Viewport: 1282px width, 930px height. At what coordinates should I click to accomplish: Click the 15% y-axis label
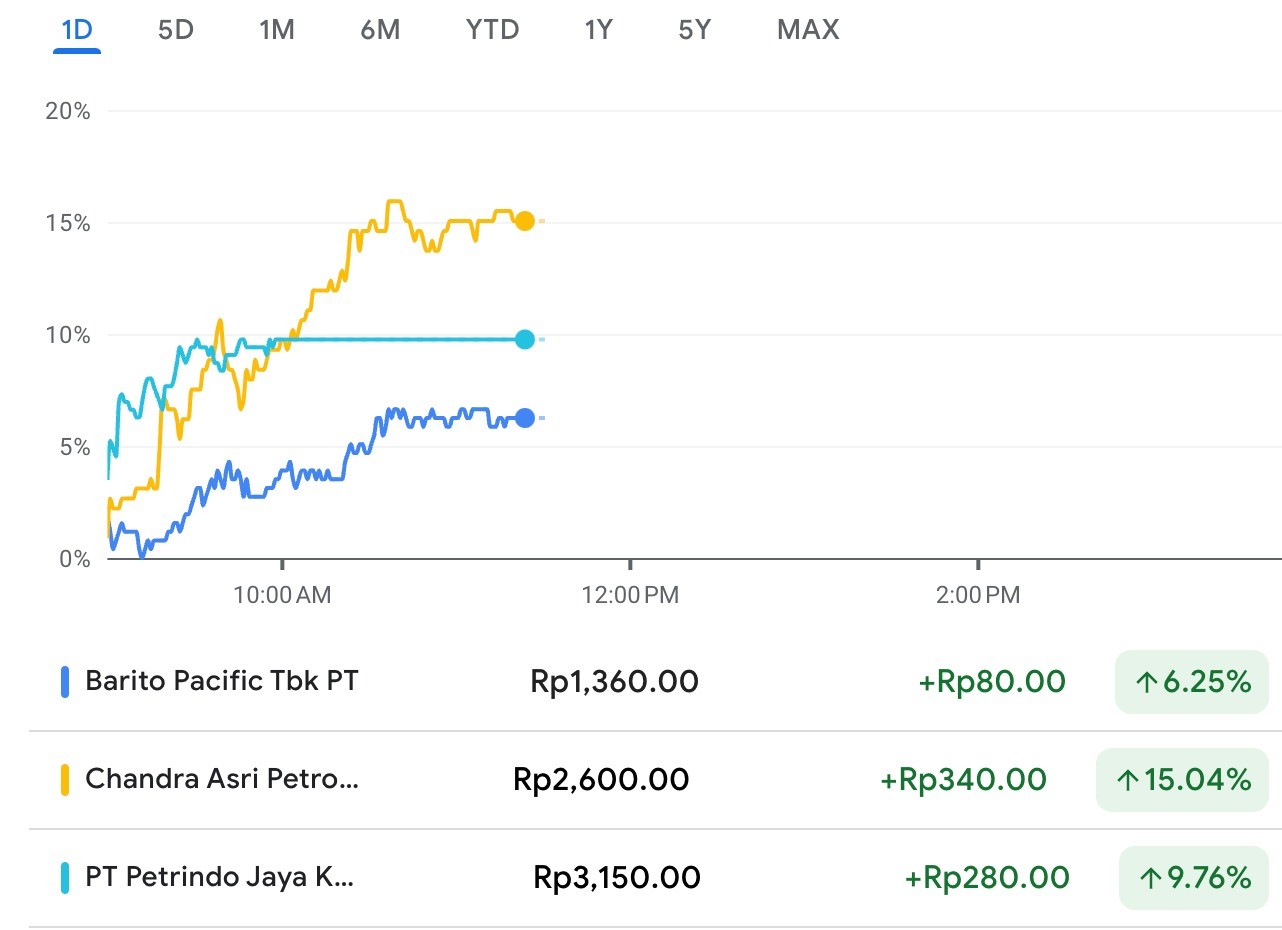coord(68,223)
